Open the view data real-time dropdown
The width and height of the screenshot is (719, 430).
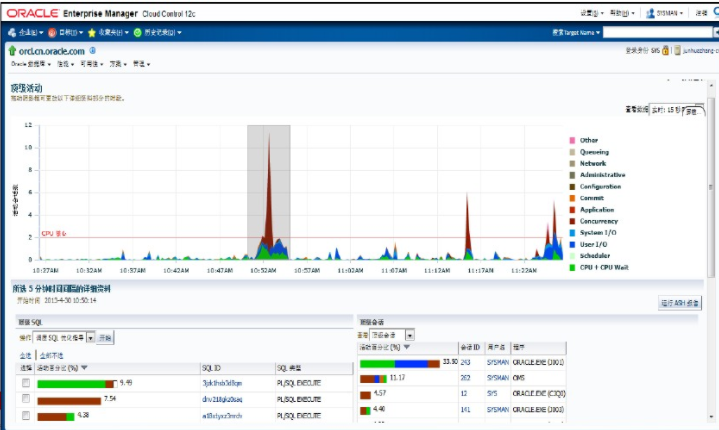[676, 110]
